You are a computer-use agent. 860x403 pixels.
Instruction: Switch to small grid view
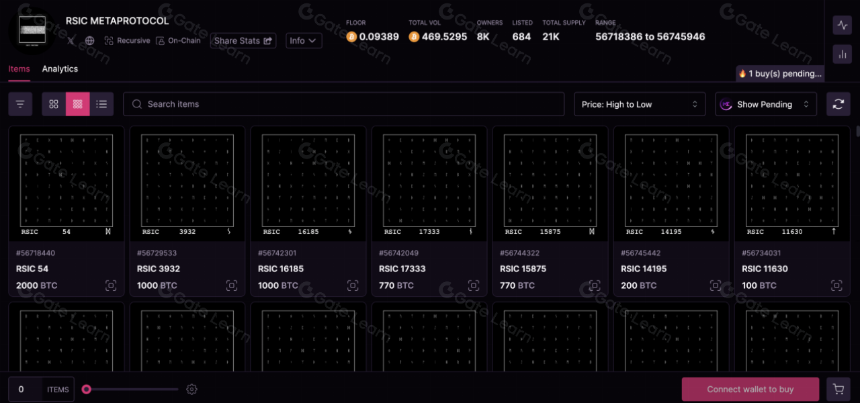point(77,104)
